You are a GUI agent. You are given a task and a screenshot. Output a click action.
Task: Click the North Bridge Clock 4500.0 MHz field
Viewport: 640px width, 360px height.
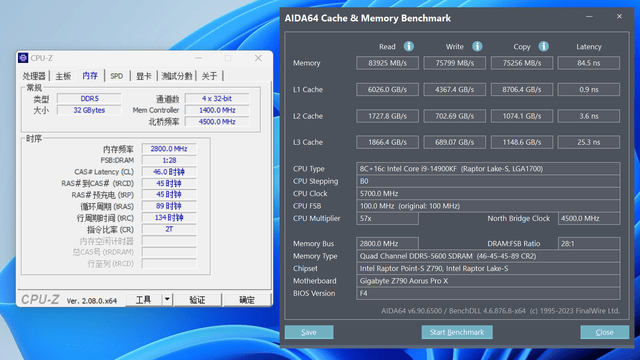[x=589, y=218]
